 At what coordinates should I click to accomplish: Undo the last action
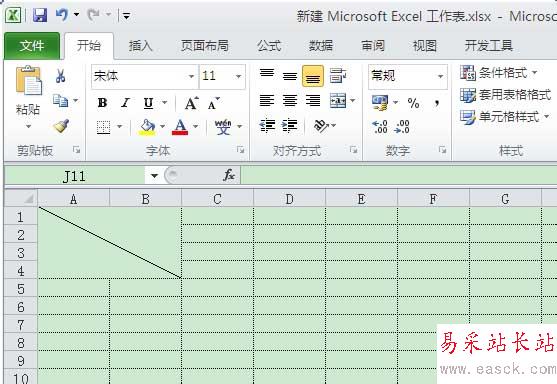click(x=62, y=15)
